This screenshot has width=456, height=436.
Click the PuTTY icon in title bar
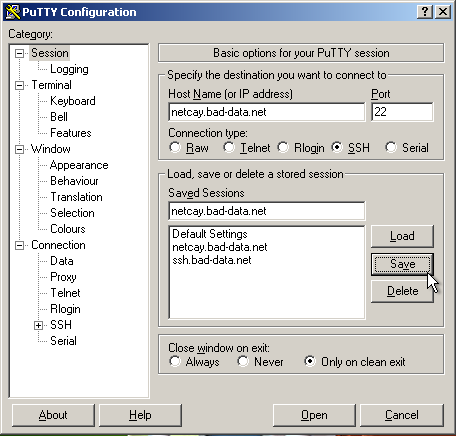13,12
